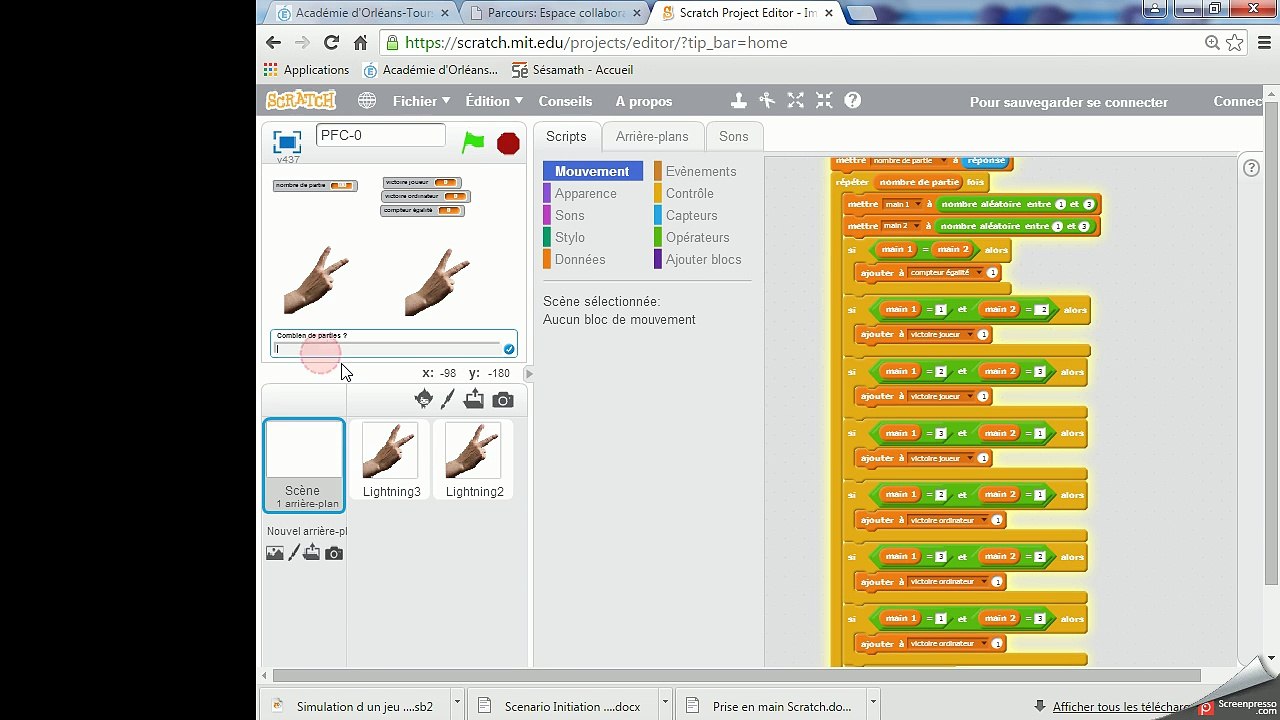Upload backdrop from file
This screenshot has width=1280, height=720.
pos(312,553)
